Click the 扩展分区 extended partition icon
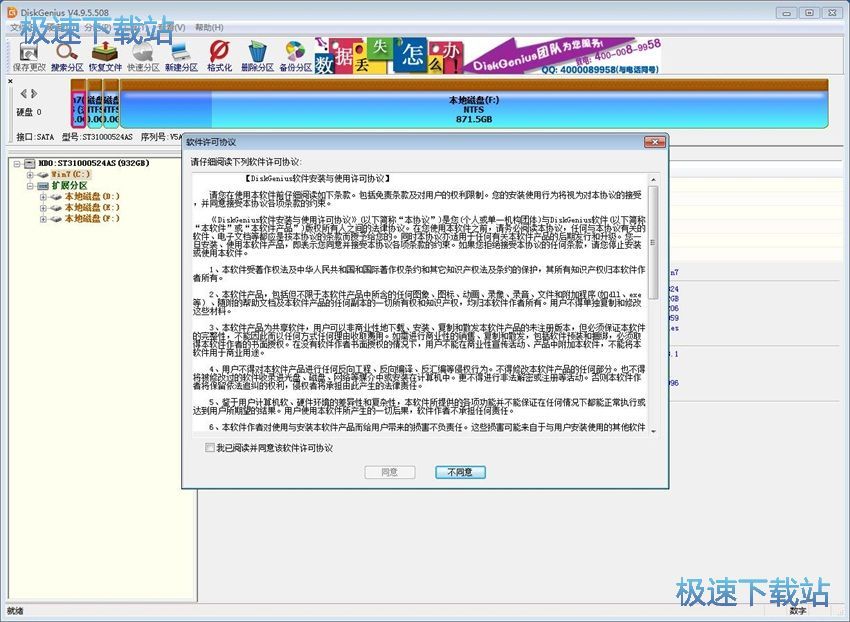 click(43, 186)
